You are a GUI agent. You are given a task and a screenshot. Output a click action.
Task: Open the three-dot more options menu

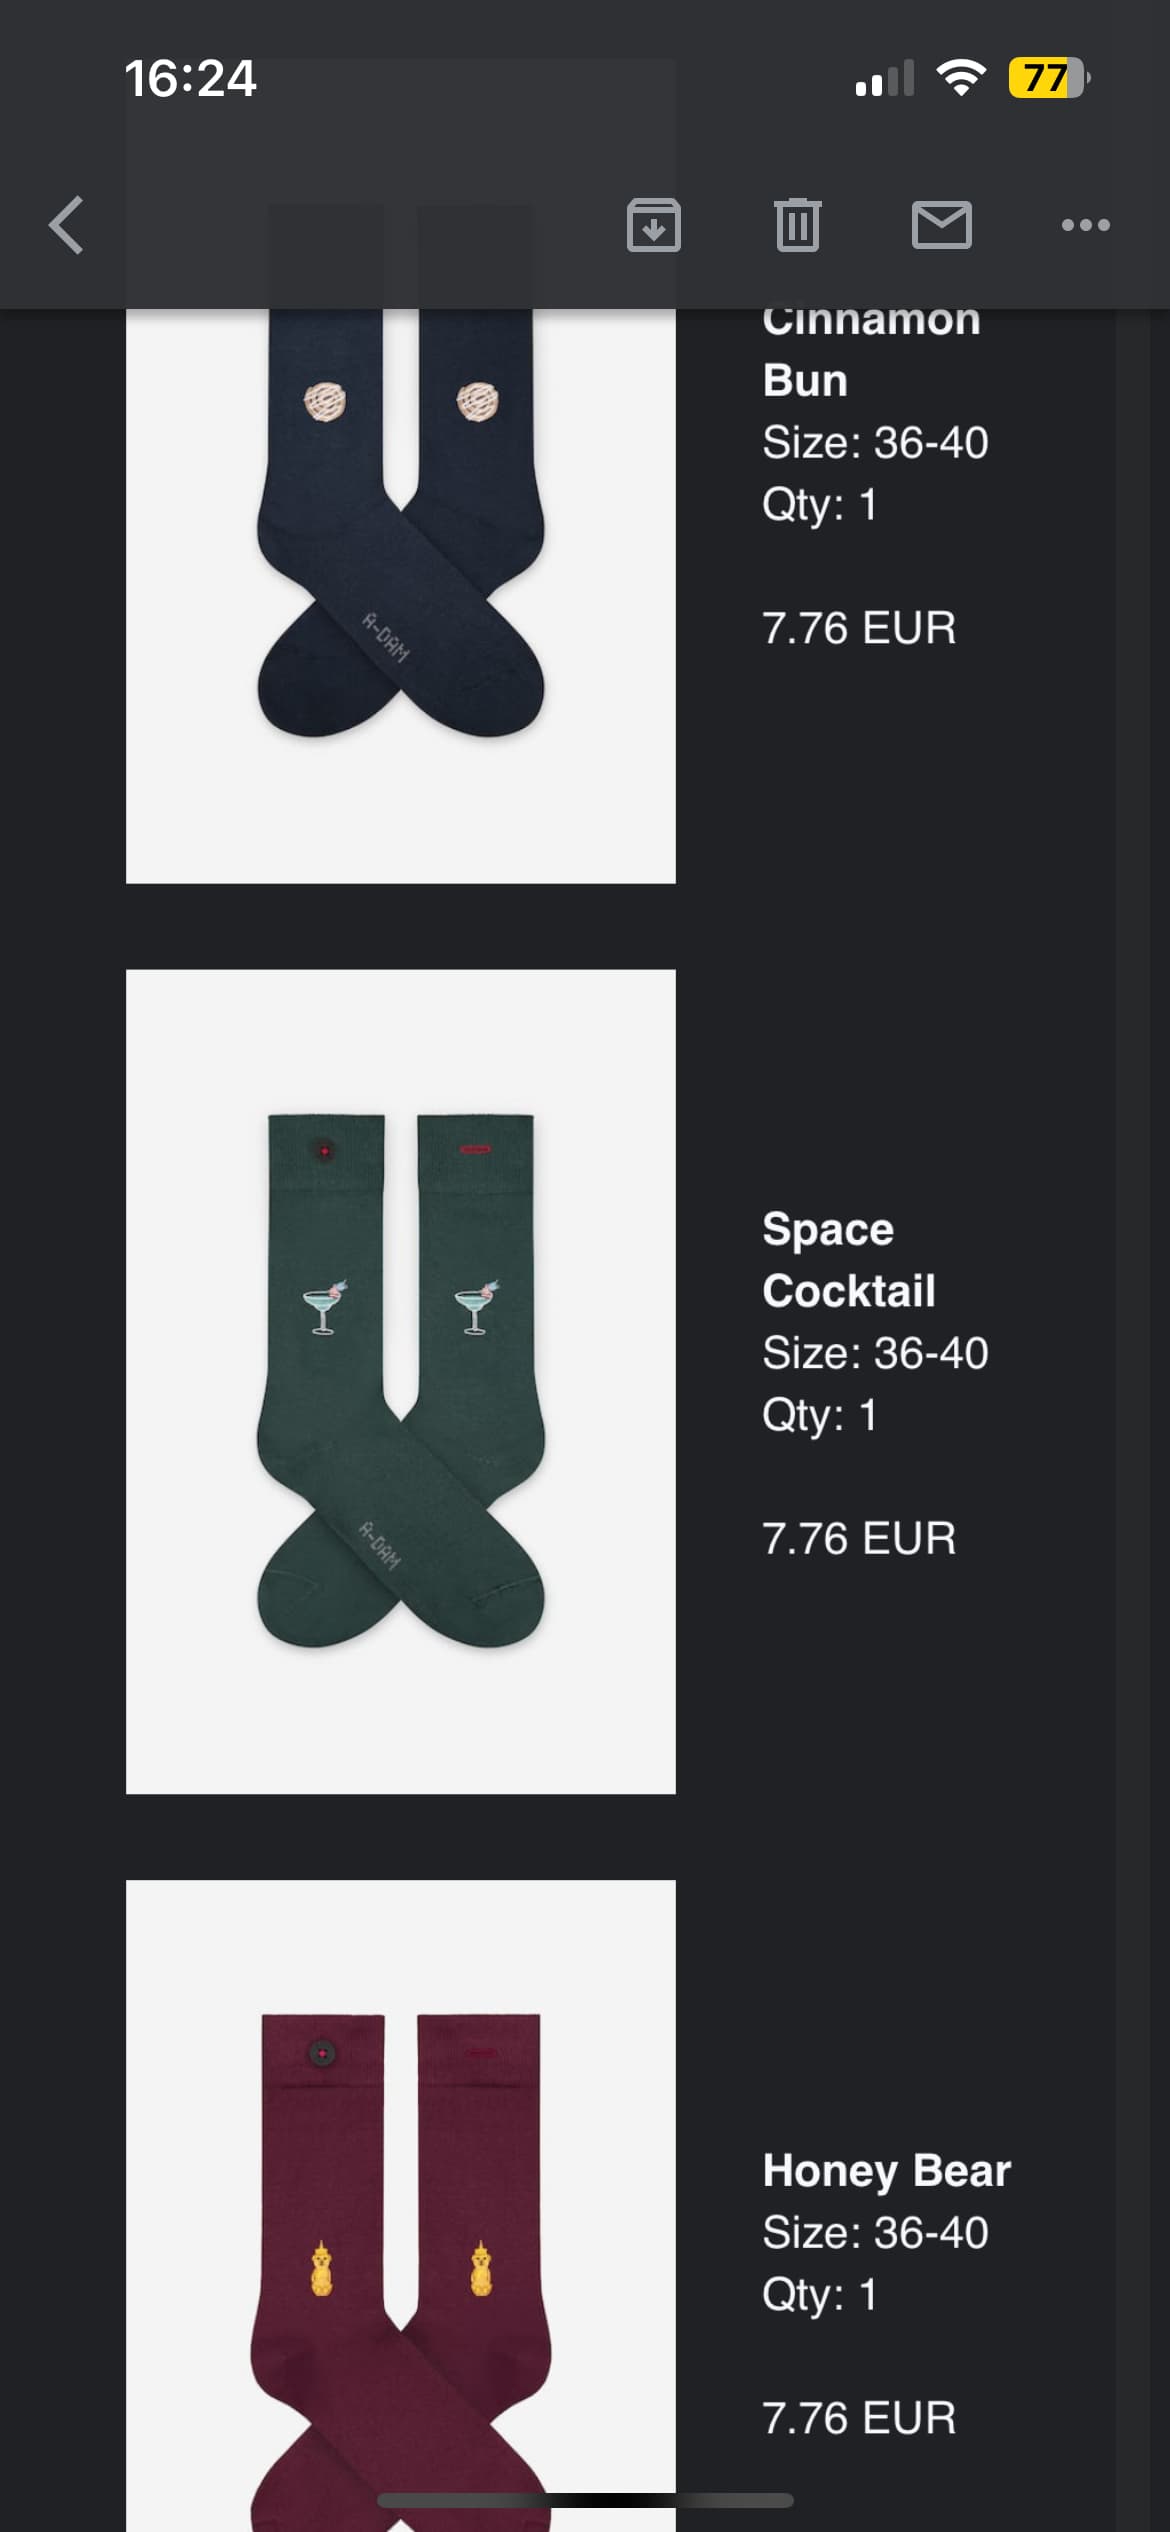click(x=1086, y=225)
